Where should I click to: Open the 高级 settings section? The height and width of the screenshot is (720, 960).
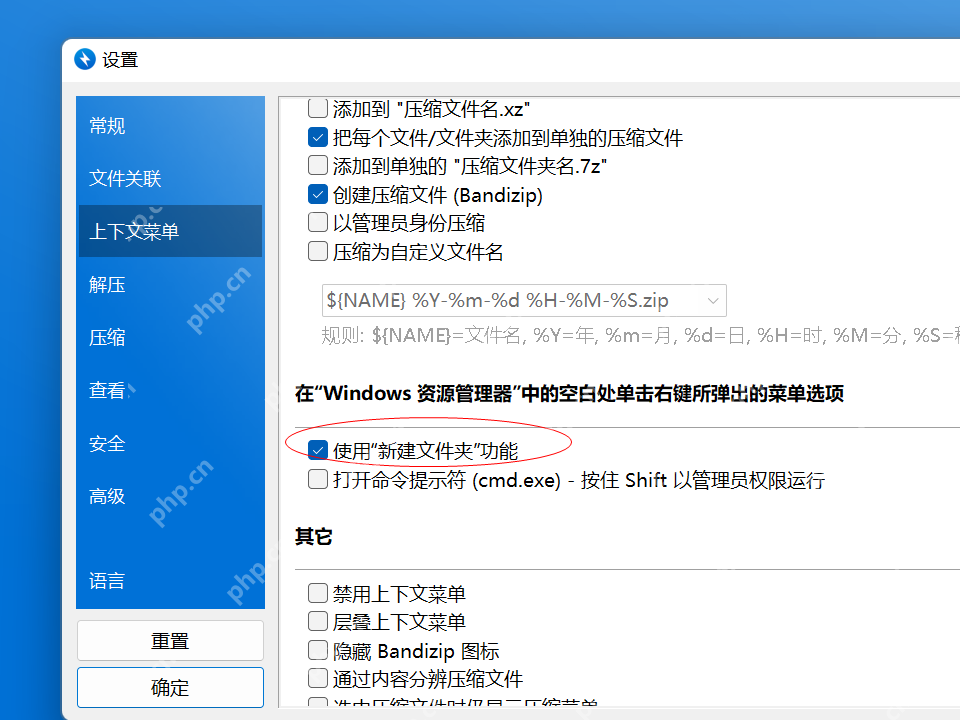[170, 496]
